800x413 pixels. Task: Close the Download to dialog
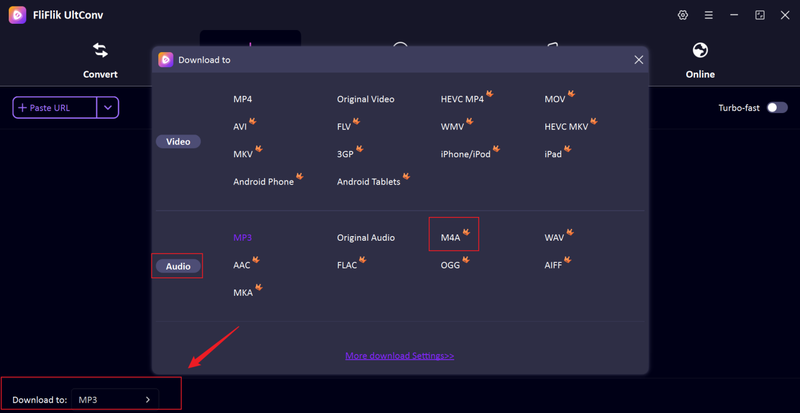pos(638,60)
